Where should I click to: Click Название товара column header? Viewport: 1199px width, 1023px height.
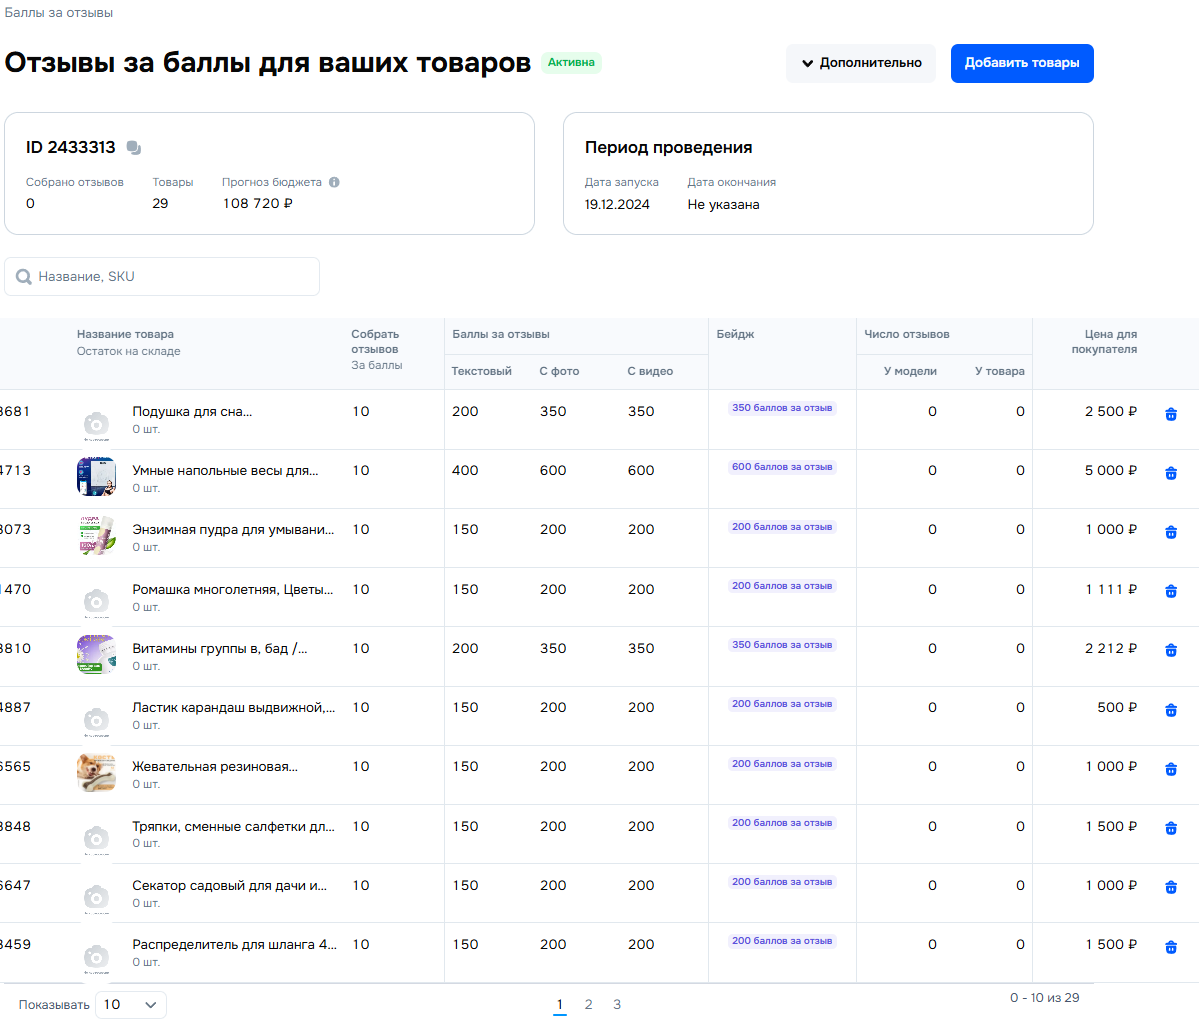pyautogui.click(x=125, y=334)
